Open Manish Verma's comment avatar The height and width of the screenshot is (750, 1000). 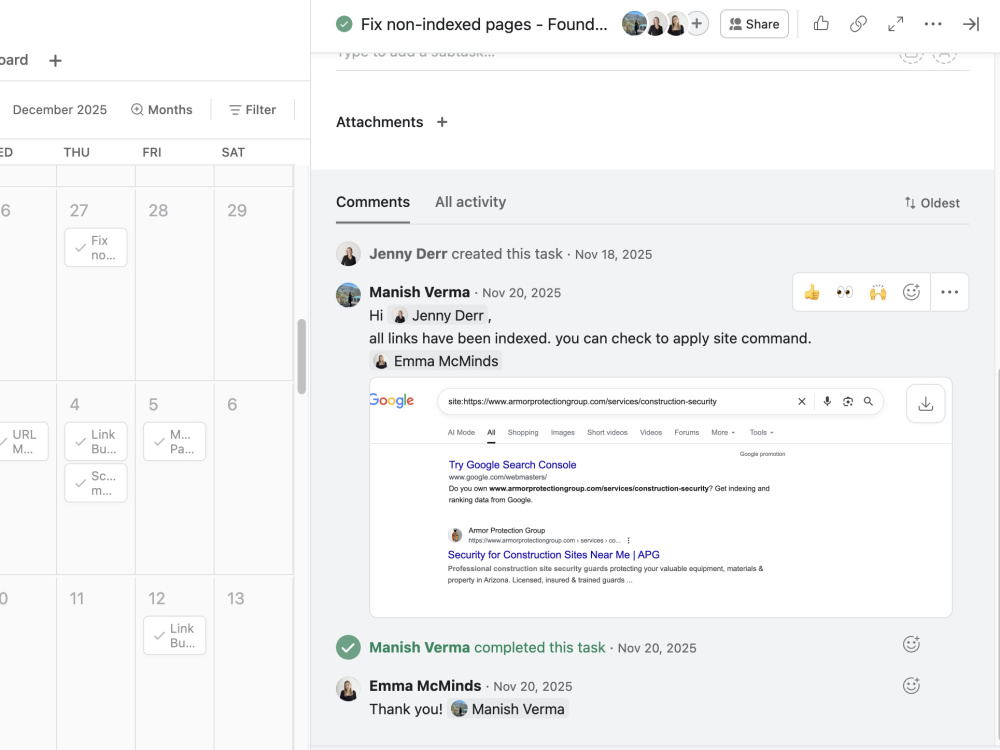tap(348, 295)
